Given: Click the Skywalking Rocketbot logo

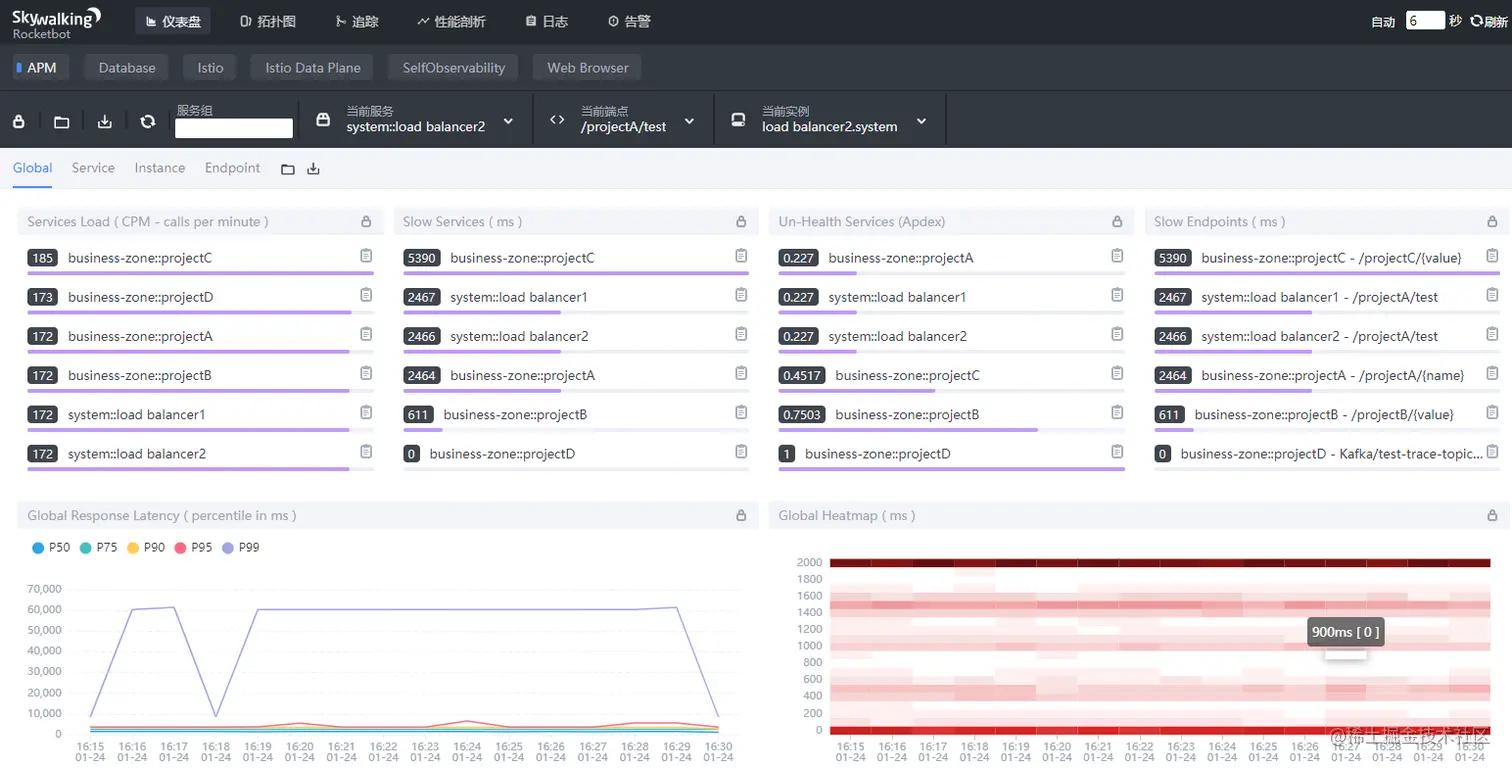Looking at the screenshot, I should [56, 23].
